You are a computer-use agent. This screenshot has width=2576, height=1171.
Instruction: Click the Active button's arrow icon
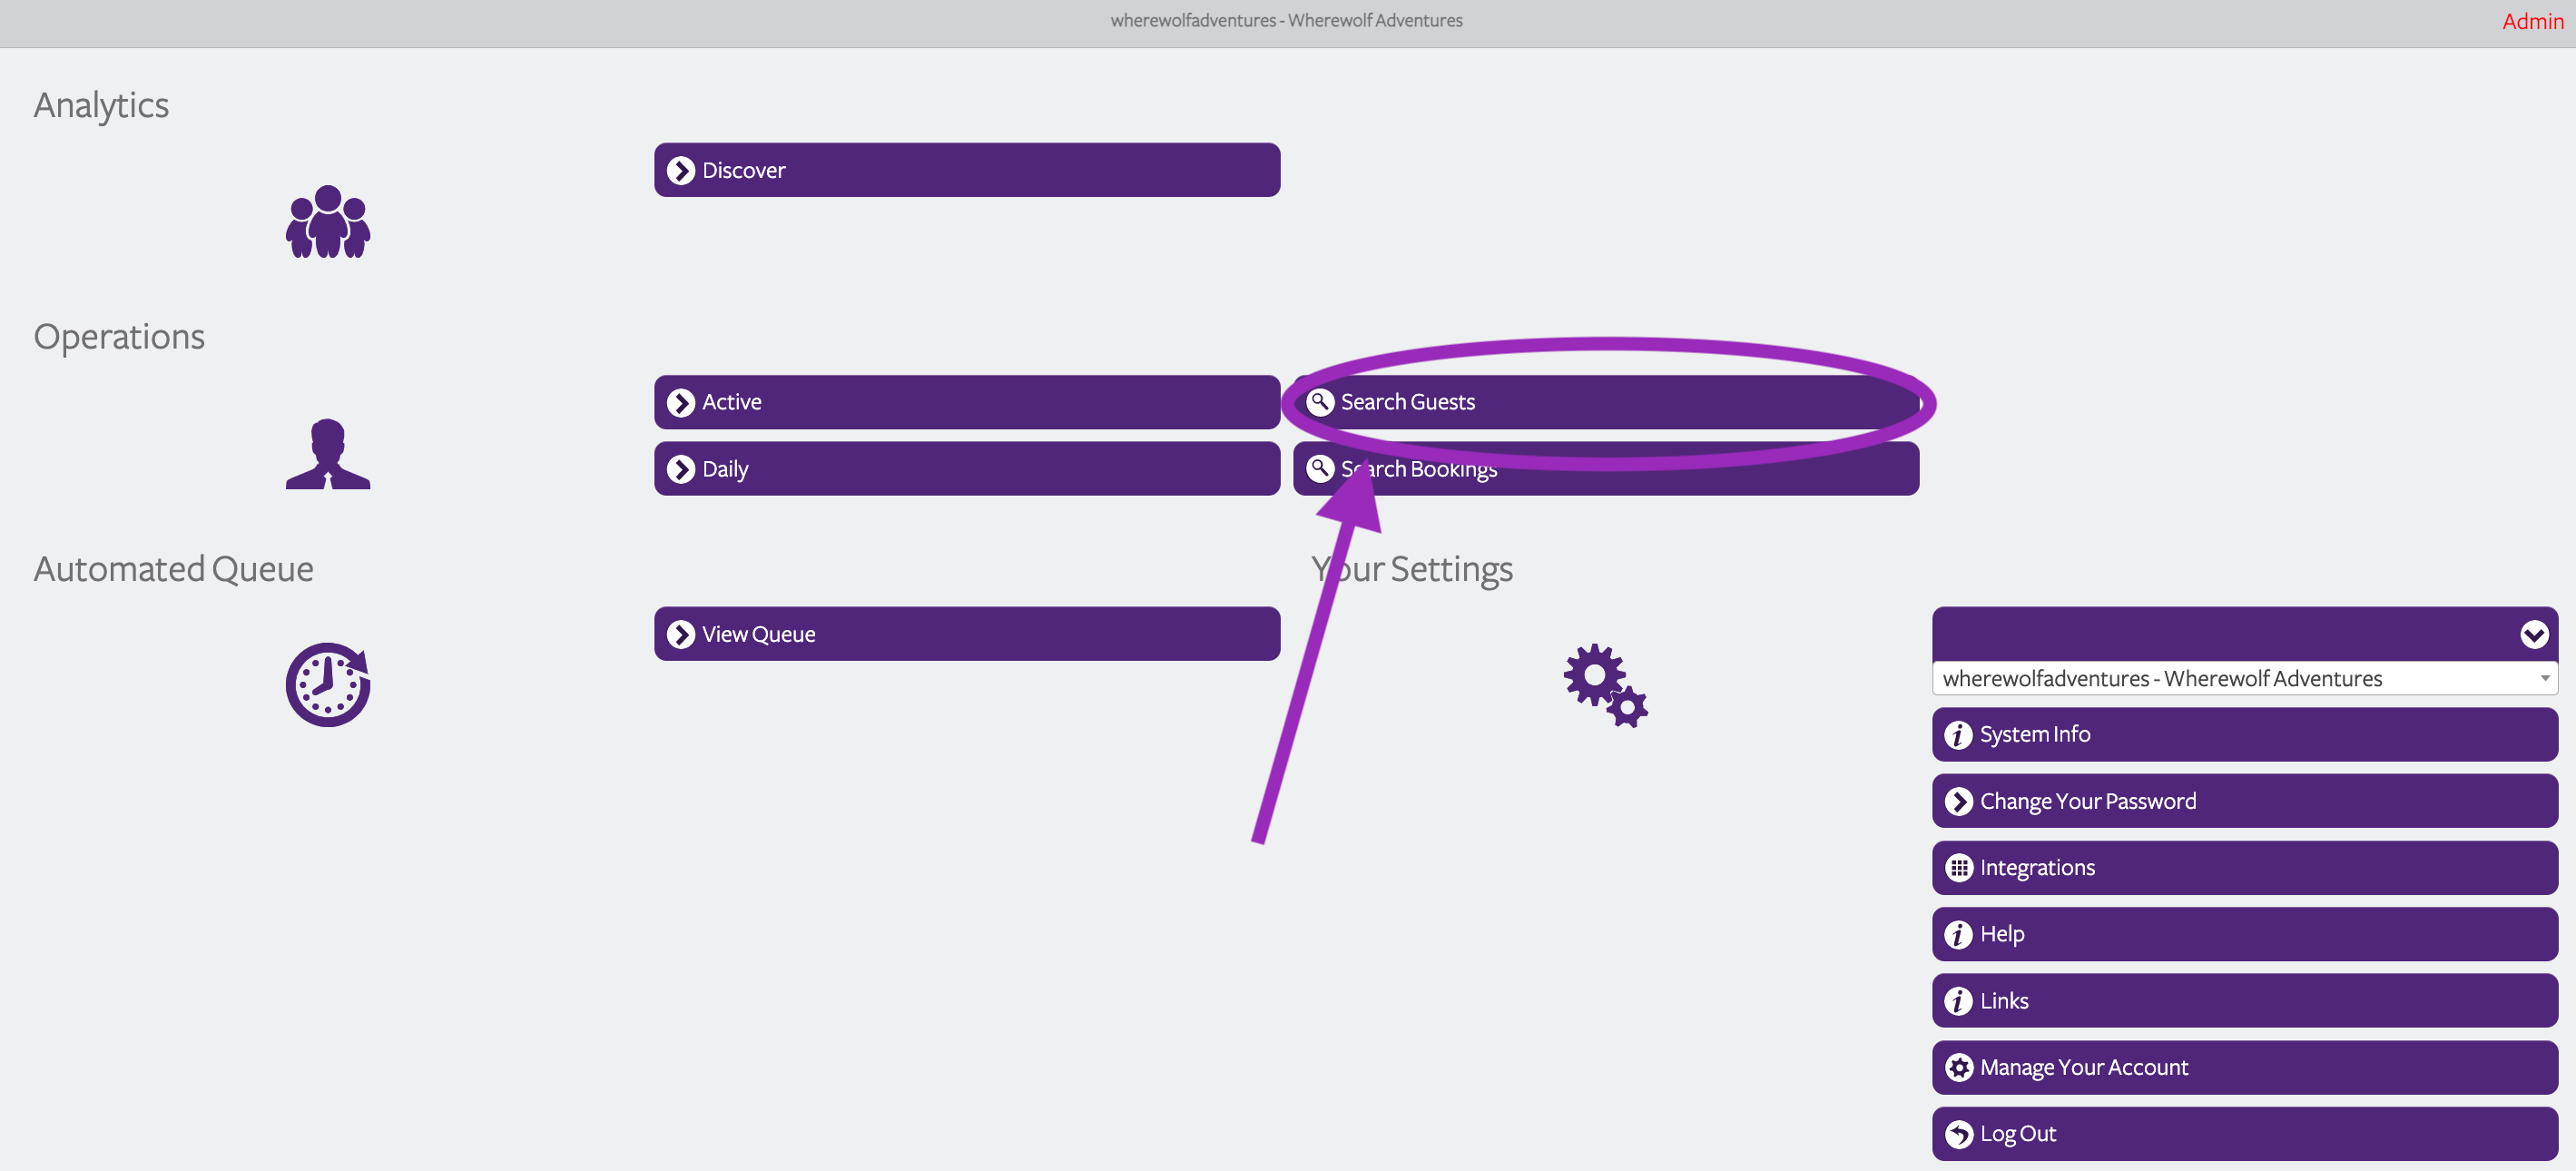tap(681, 403)
